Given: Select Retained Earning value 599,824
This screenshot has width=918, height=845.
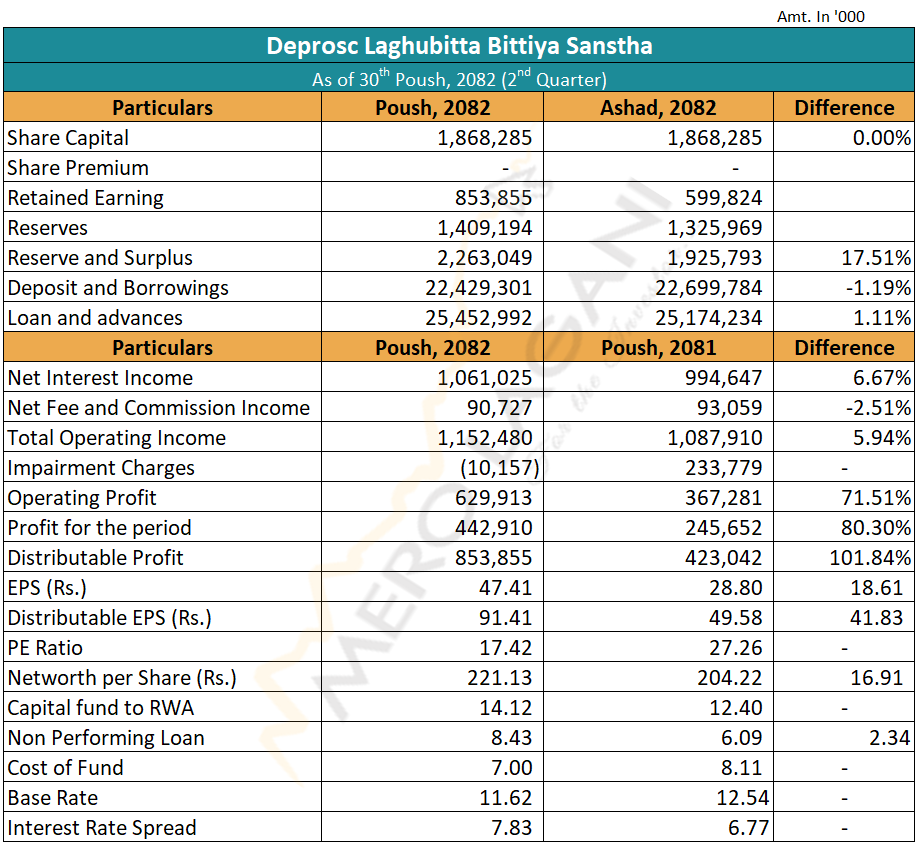Looking at the screenshot, I should click(x=724, y=198).
